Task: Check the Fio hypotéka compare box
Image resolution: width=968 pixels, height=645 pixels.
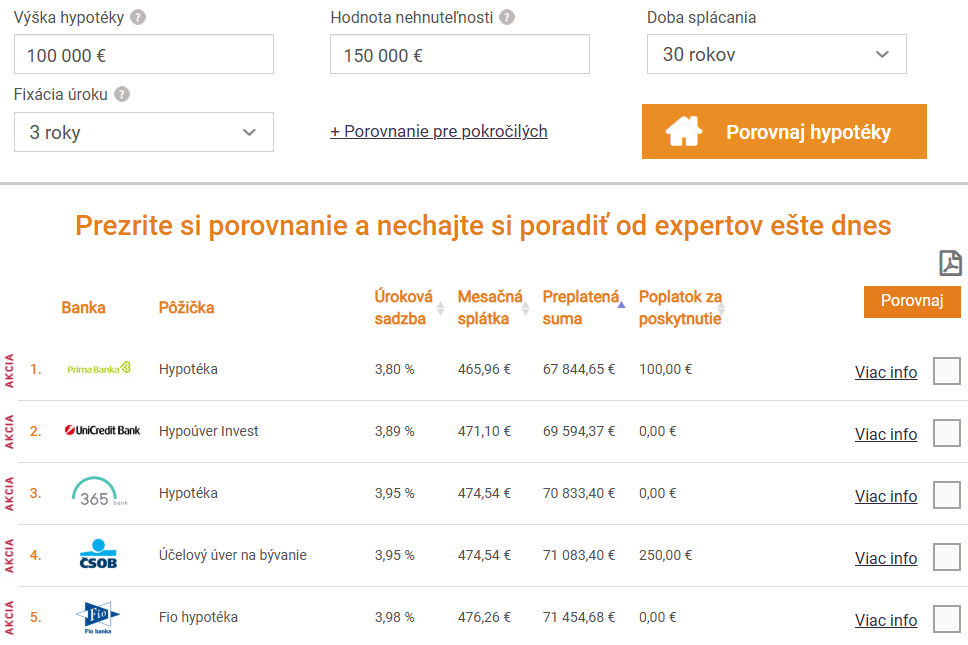Action: (x=946, y=619)
